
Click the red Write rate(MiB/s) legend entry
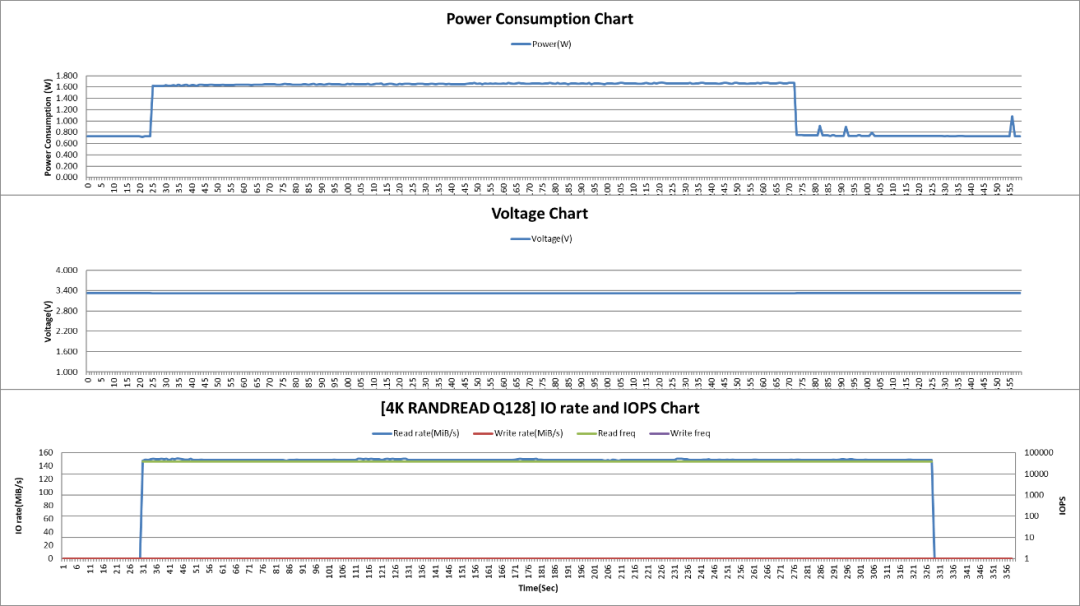(x=519, y=433)
